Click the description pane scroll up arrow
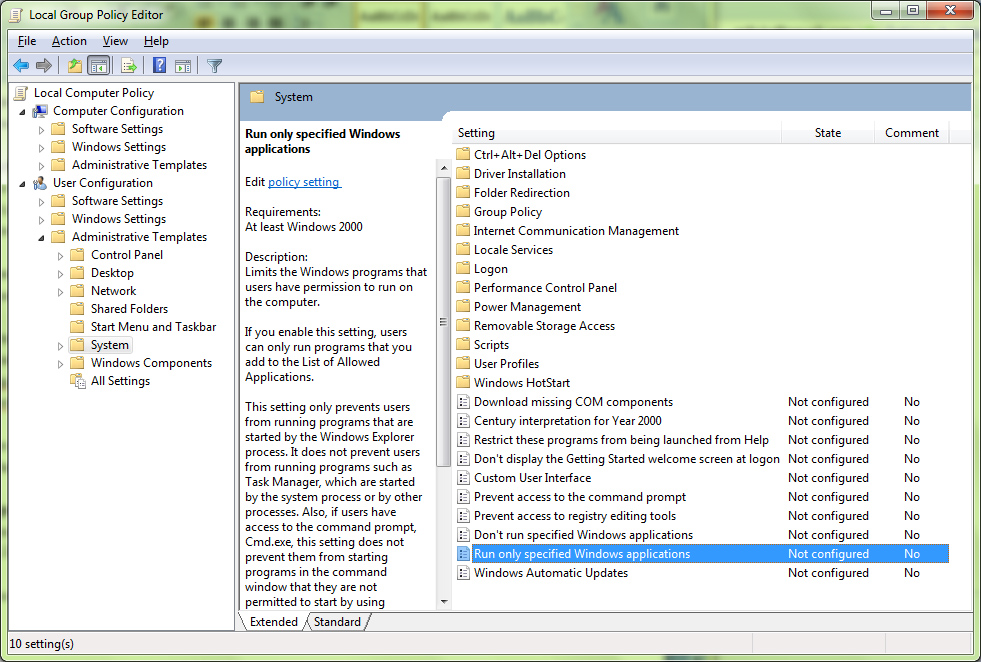 point(444,168)
